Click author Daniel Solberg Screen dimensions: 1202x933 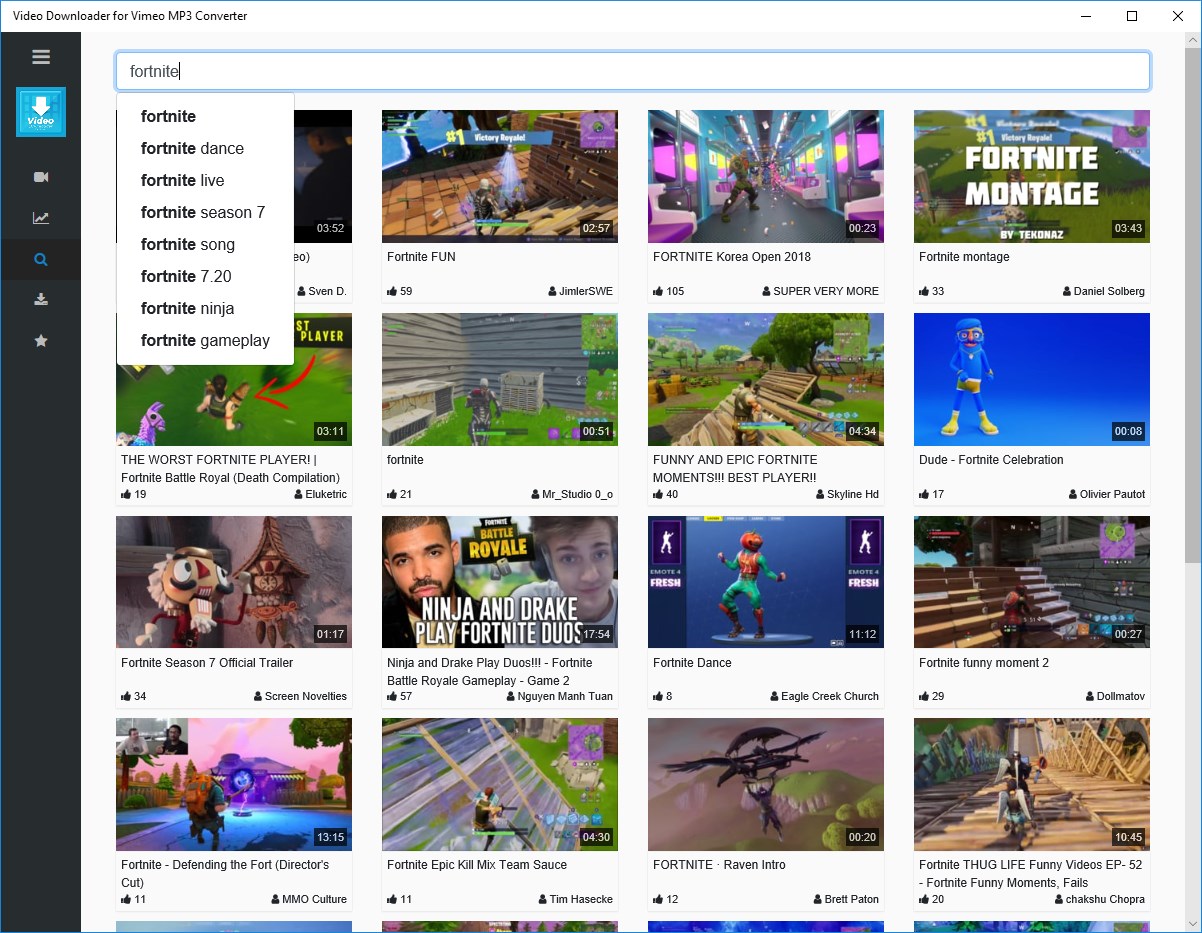(x=1104, y=291)
